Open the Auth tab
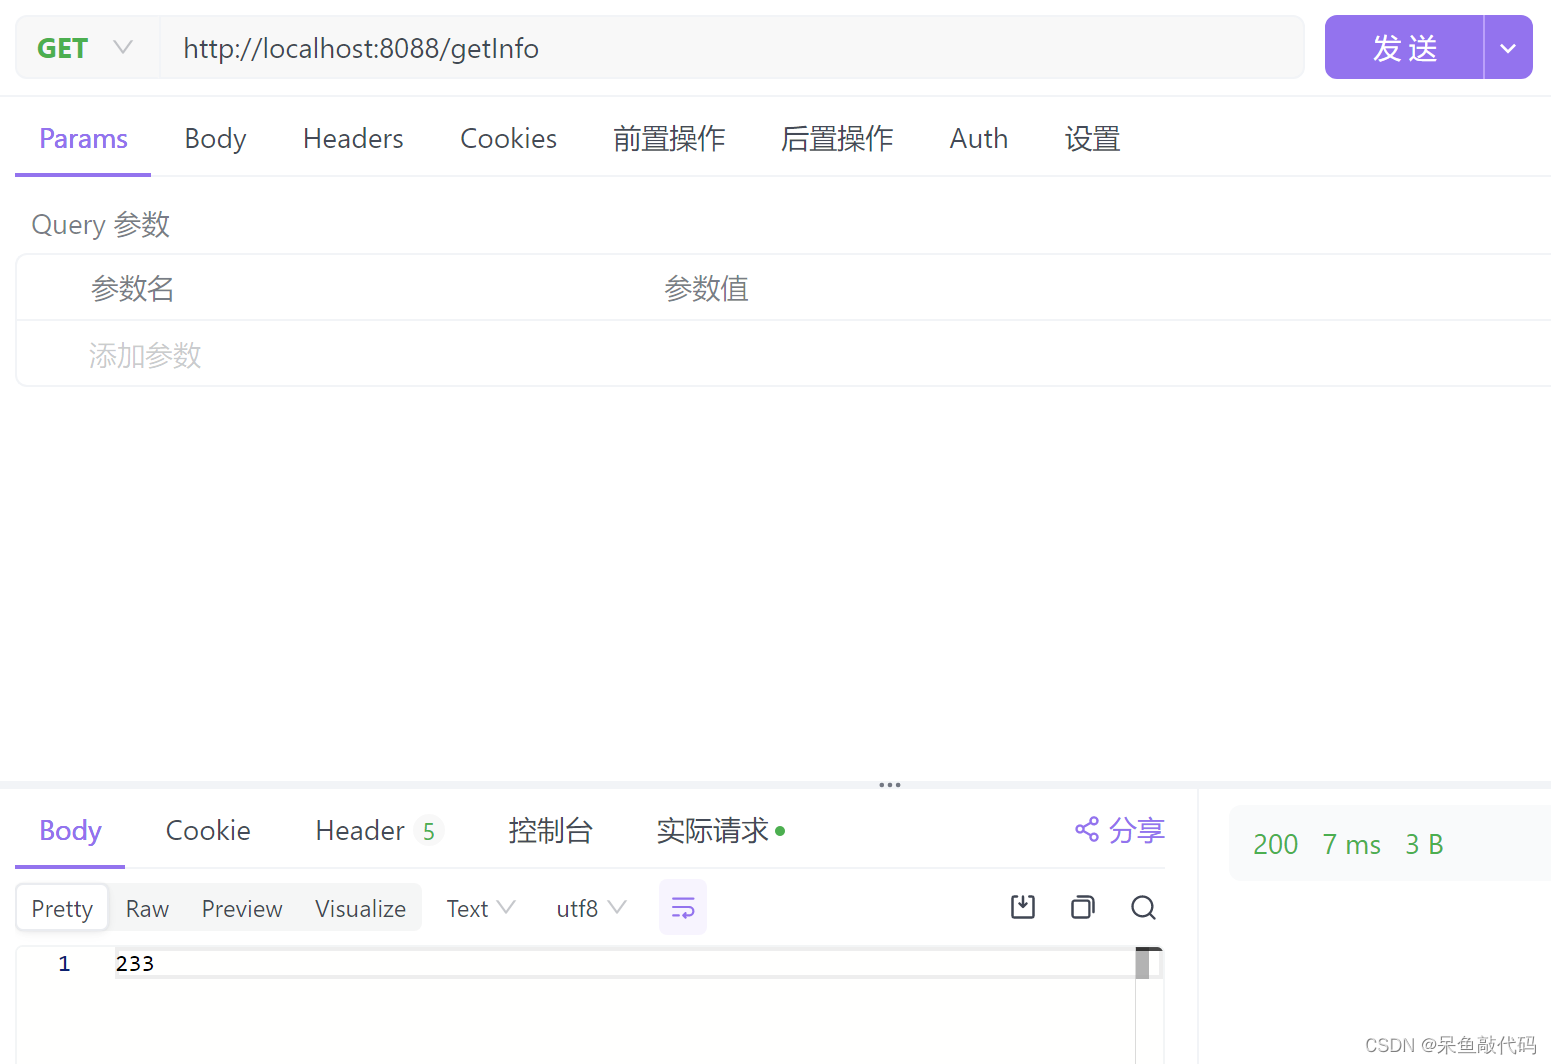 coord(979,139)
